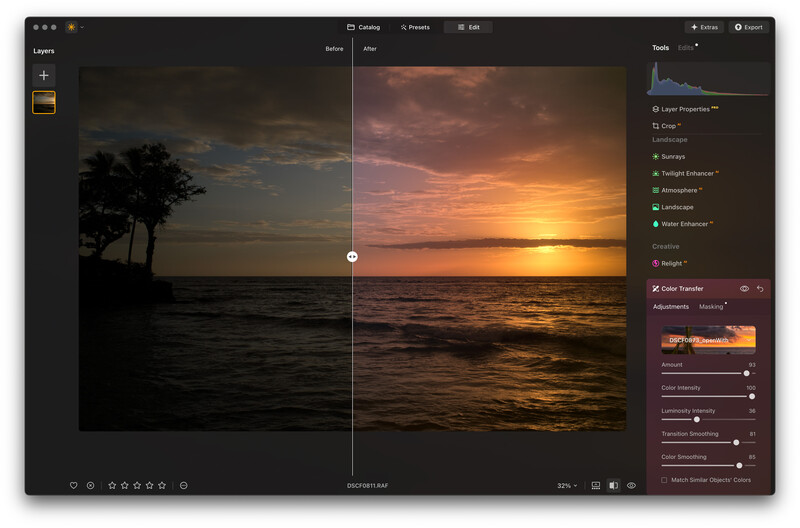This screenshot has width=800, height=528.
Task: Open the Twilight Enhancer tool
Action: (685, 173)
